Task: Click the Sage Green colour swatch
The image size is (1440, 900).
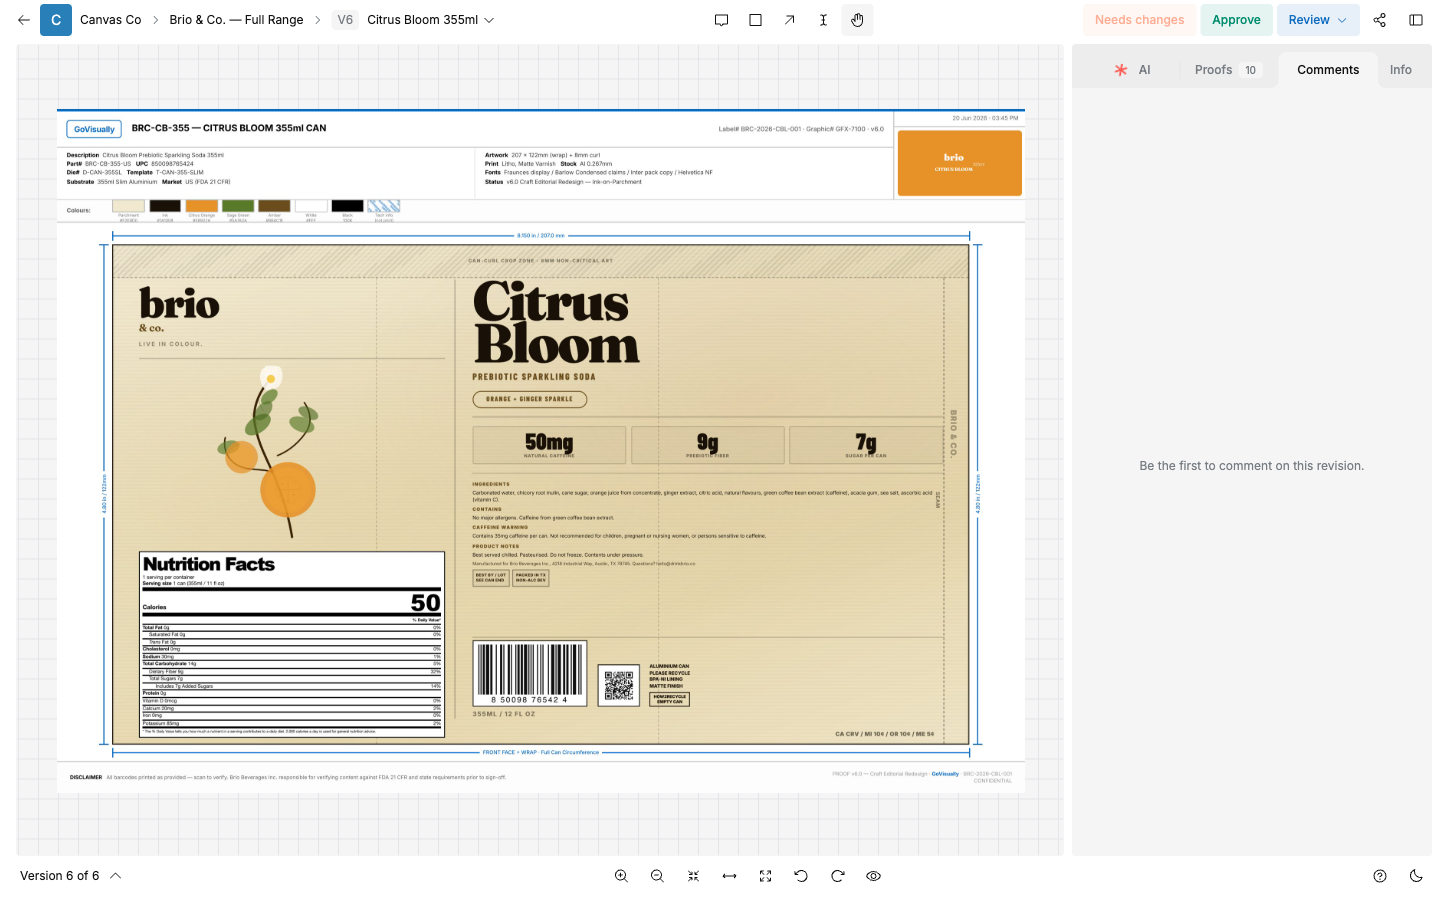Action: point(238,206)
